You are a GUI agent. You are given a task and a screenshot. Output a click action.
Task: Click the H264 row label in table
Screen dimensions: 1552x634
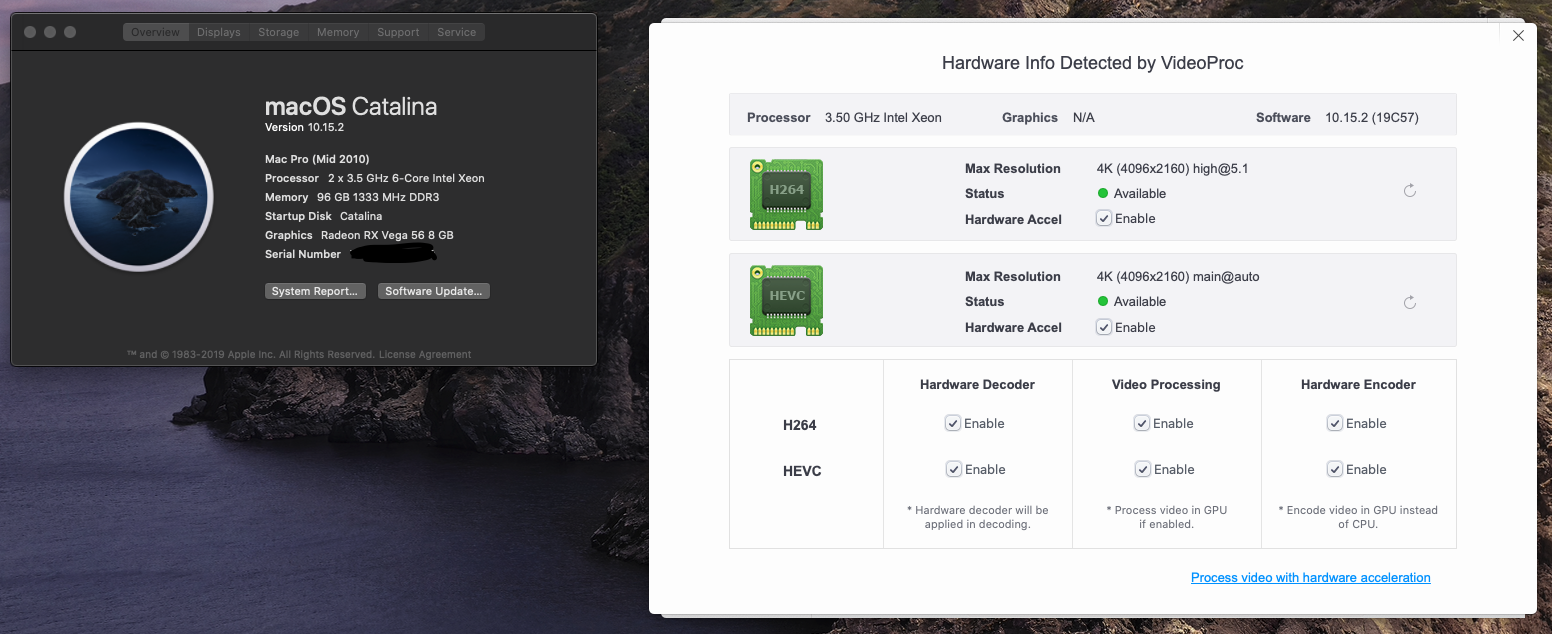[x=800, y=425]
